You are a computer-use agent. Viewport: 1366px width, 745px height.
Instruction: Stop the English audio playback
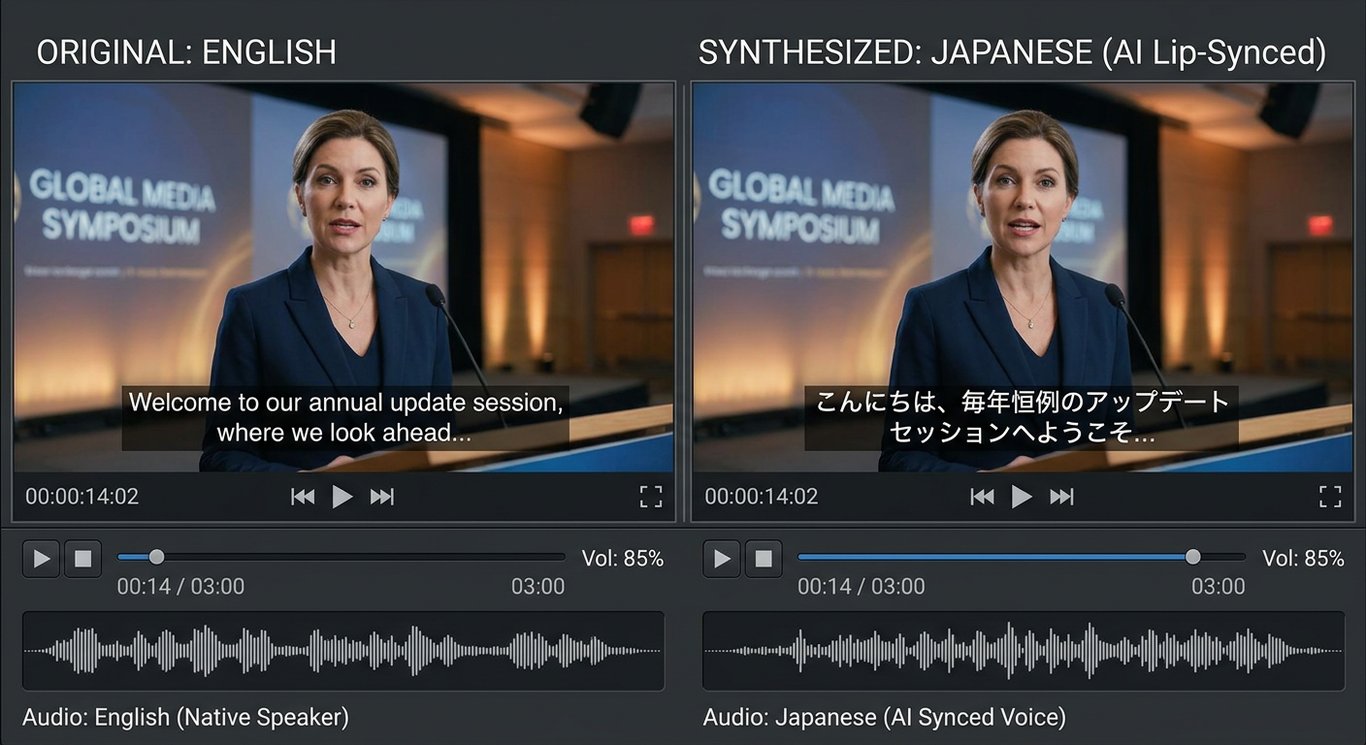83,558
